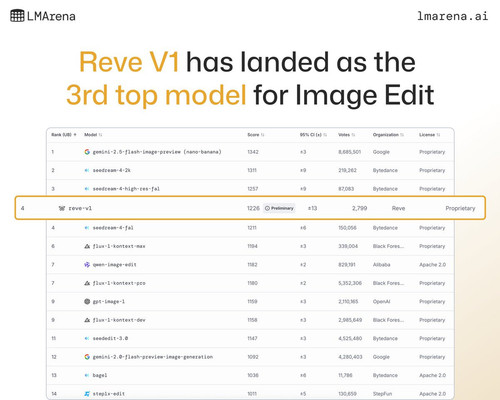Click OpenAI icon beside gpt-image-1

(87, 301)
